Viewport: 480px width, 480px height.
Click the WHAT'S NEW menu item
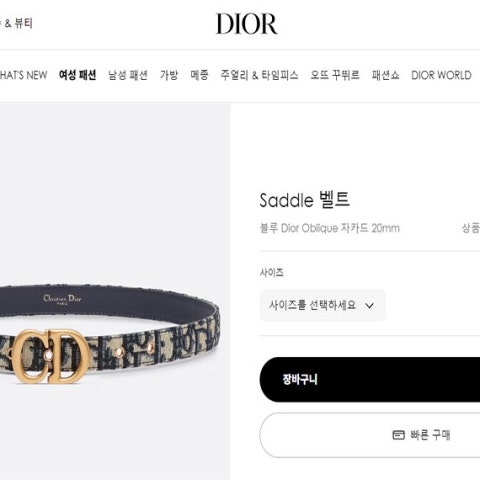(23, 75)
